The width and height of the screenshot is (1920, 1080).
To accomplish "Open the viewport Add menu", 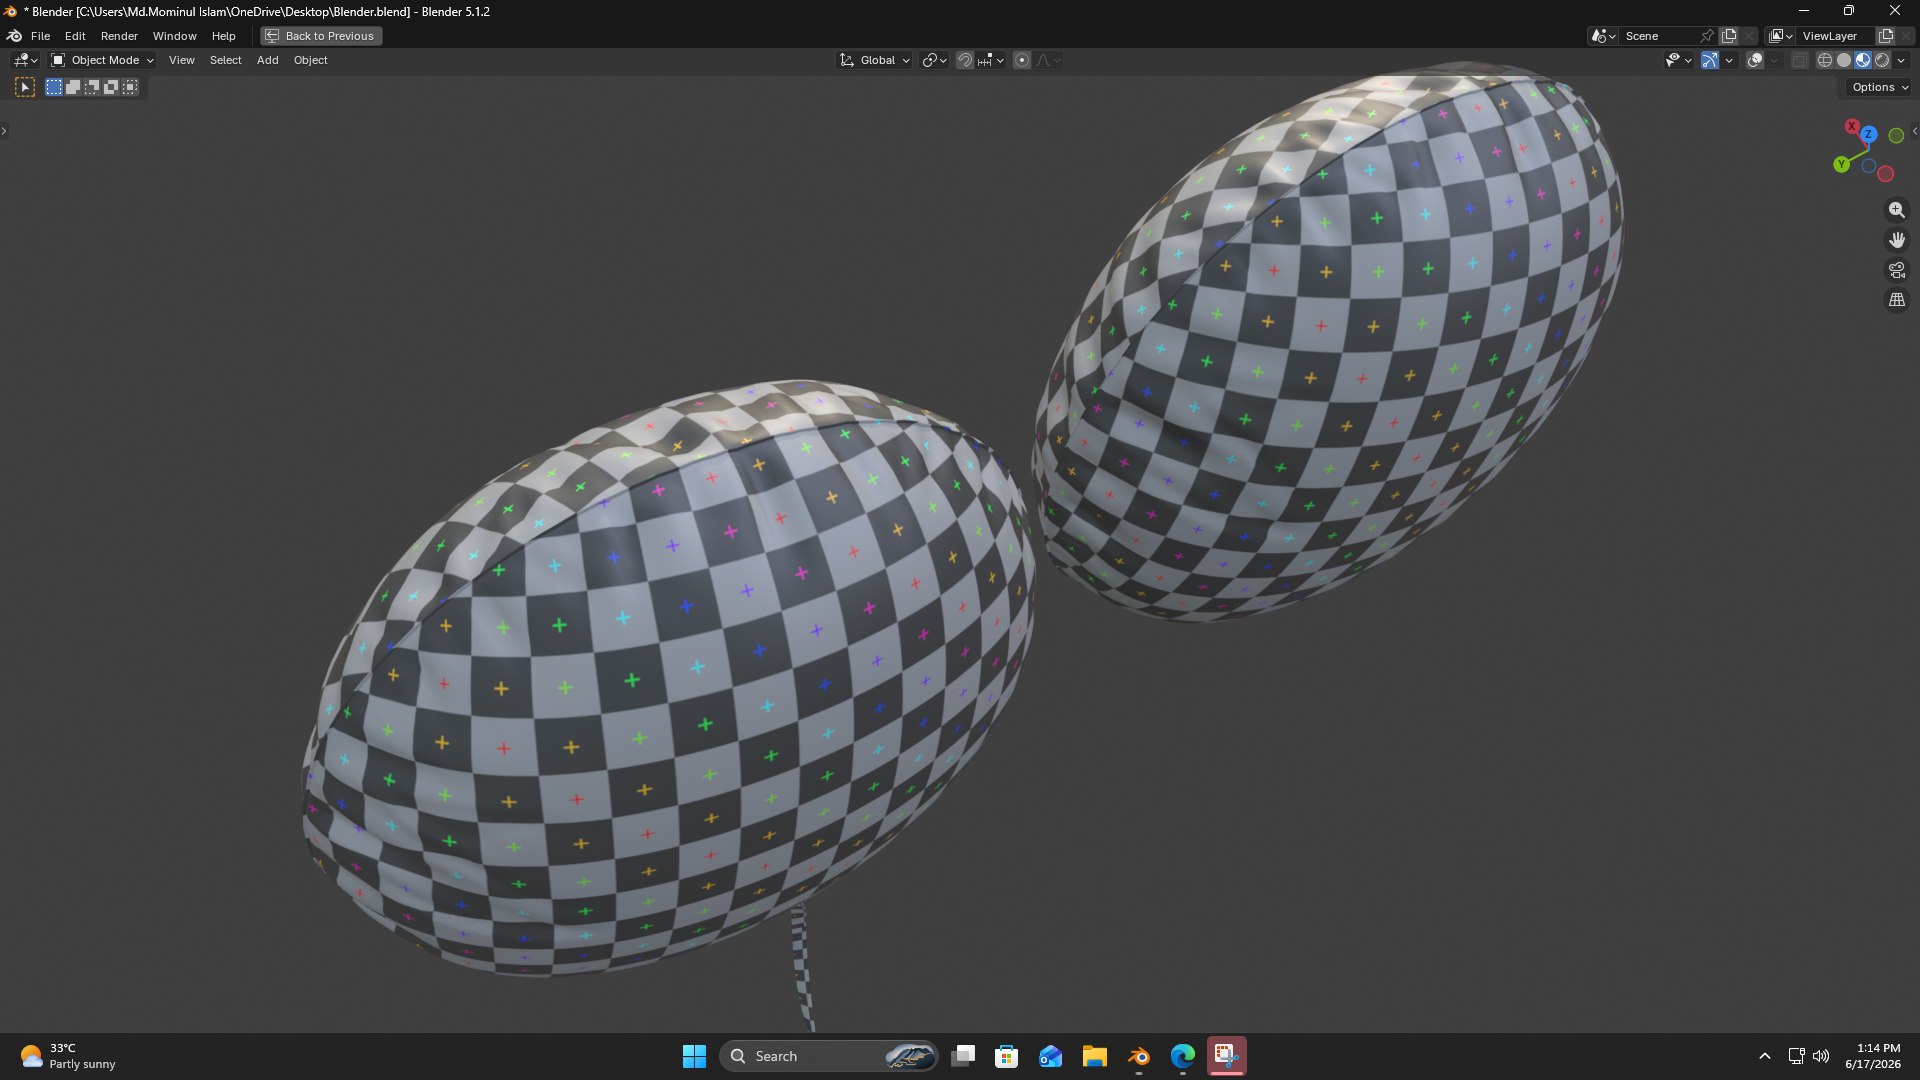I will (x=267, y=60).
